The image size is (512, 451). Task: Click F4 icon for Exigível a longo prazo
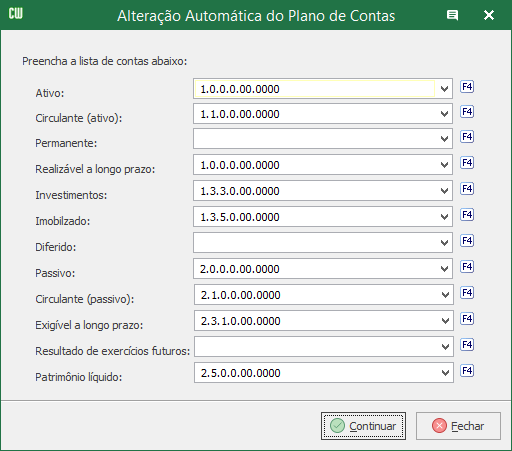coord(467,319)
